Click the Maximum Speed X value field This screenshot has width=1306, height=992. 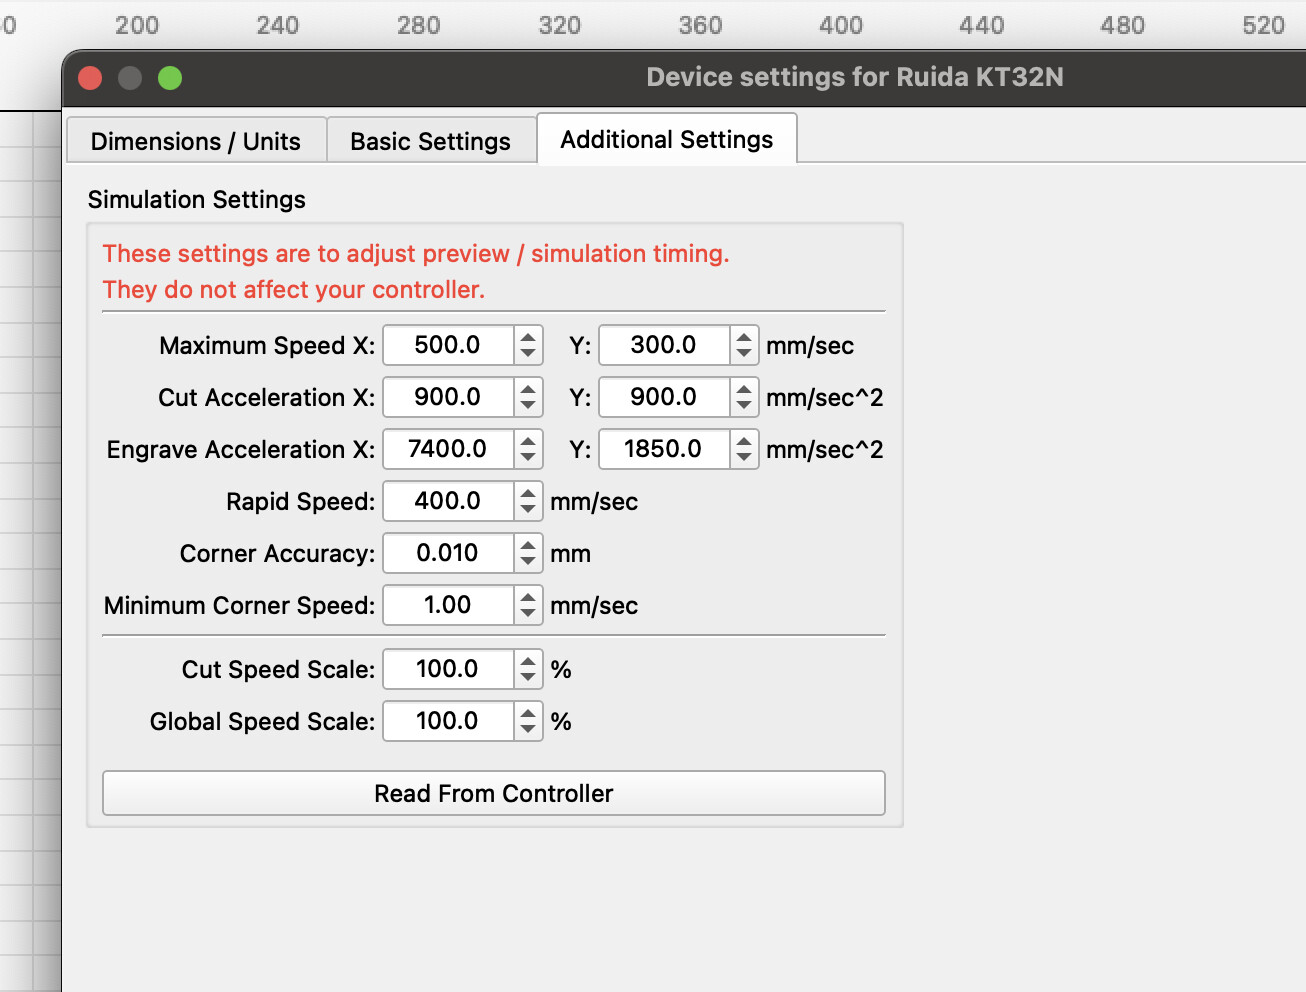pos(448,345)
